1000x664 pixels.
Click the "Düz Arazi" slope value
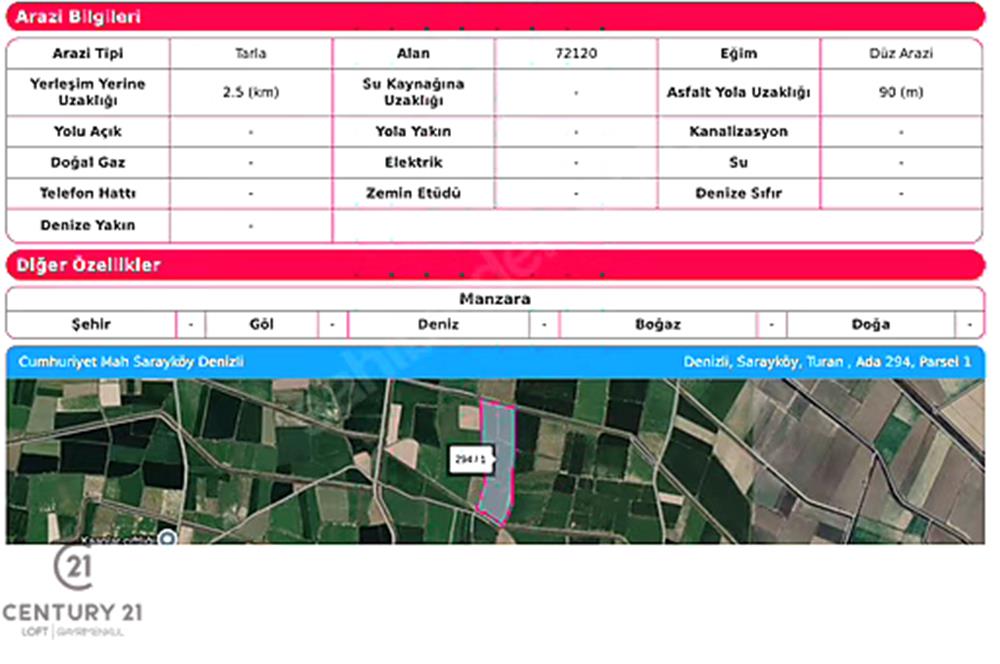(x=901, y=54)
